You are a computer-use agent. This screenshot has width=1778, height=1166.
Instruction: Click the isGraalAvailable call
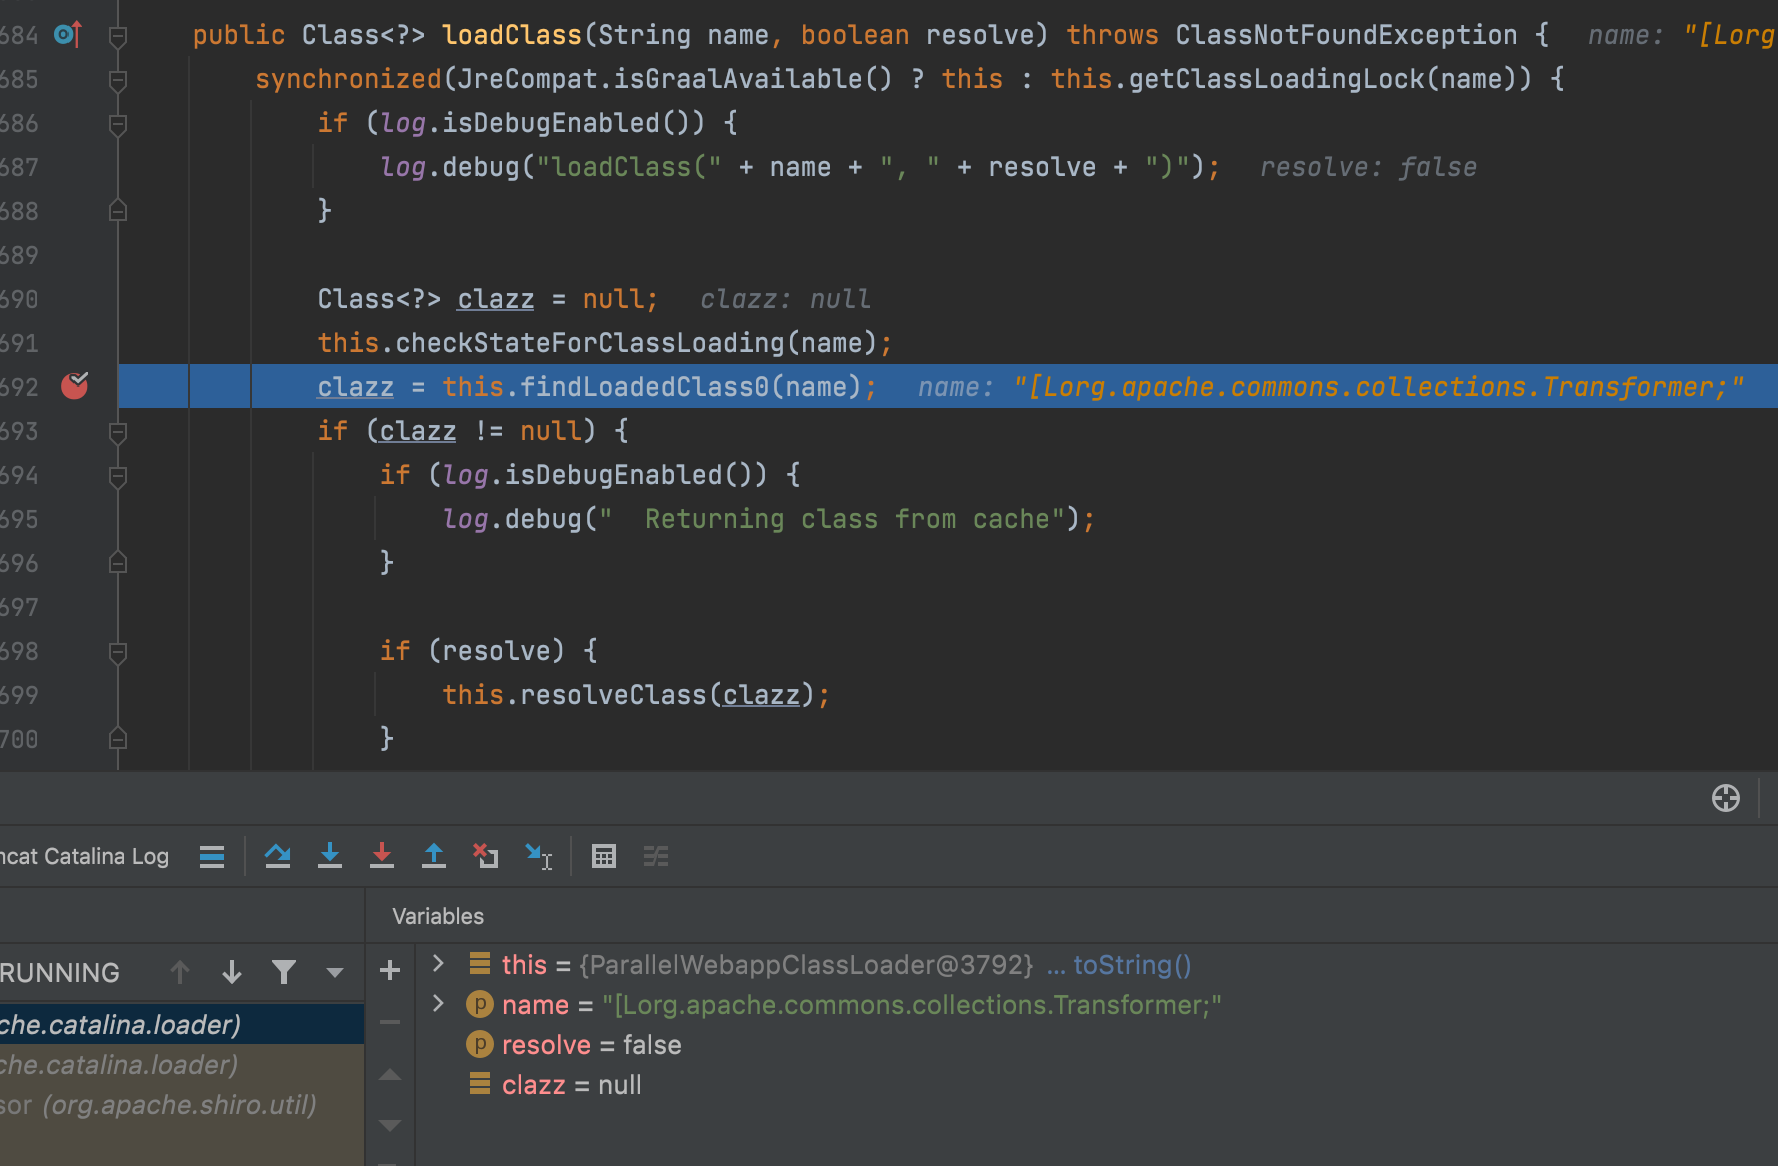[x=737, y=79]
